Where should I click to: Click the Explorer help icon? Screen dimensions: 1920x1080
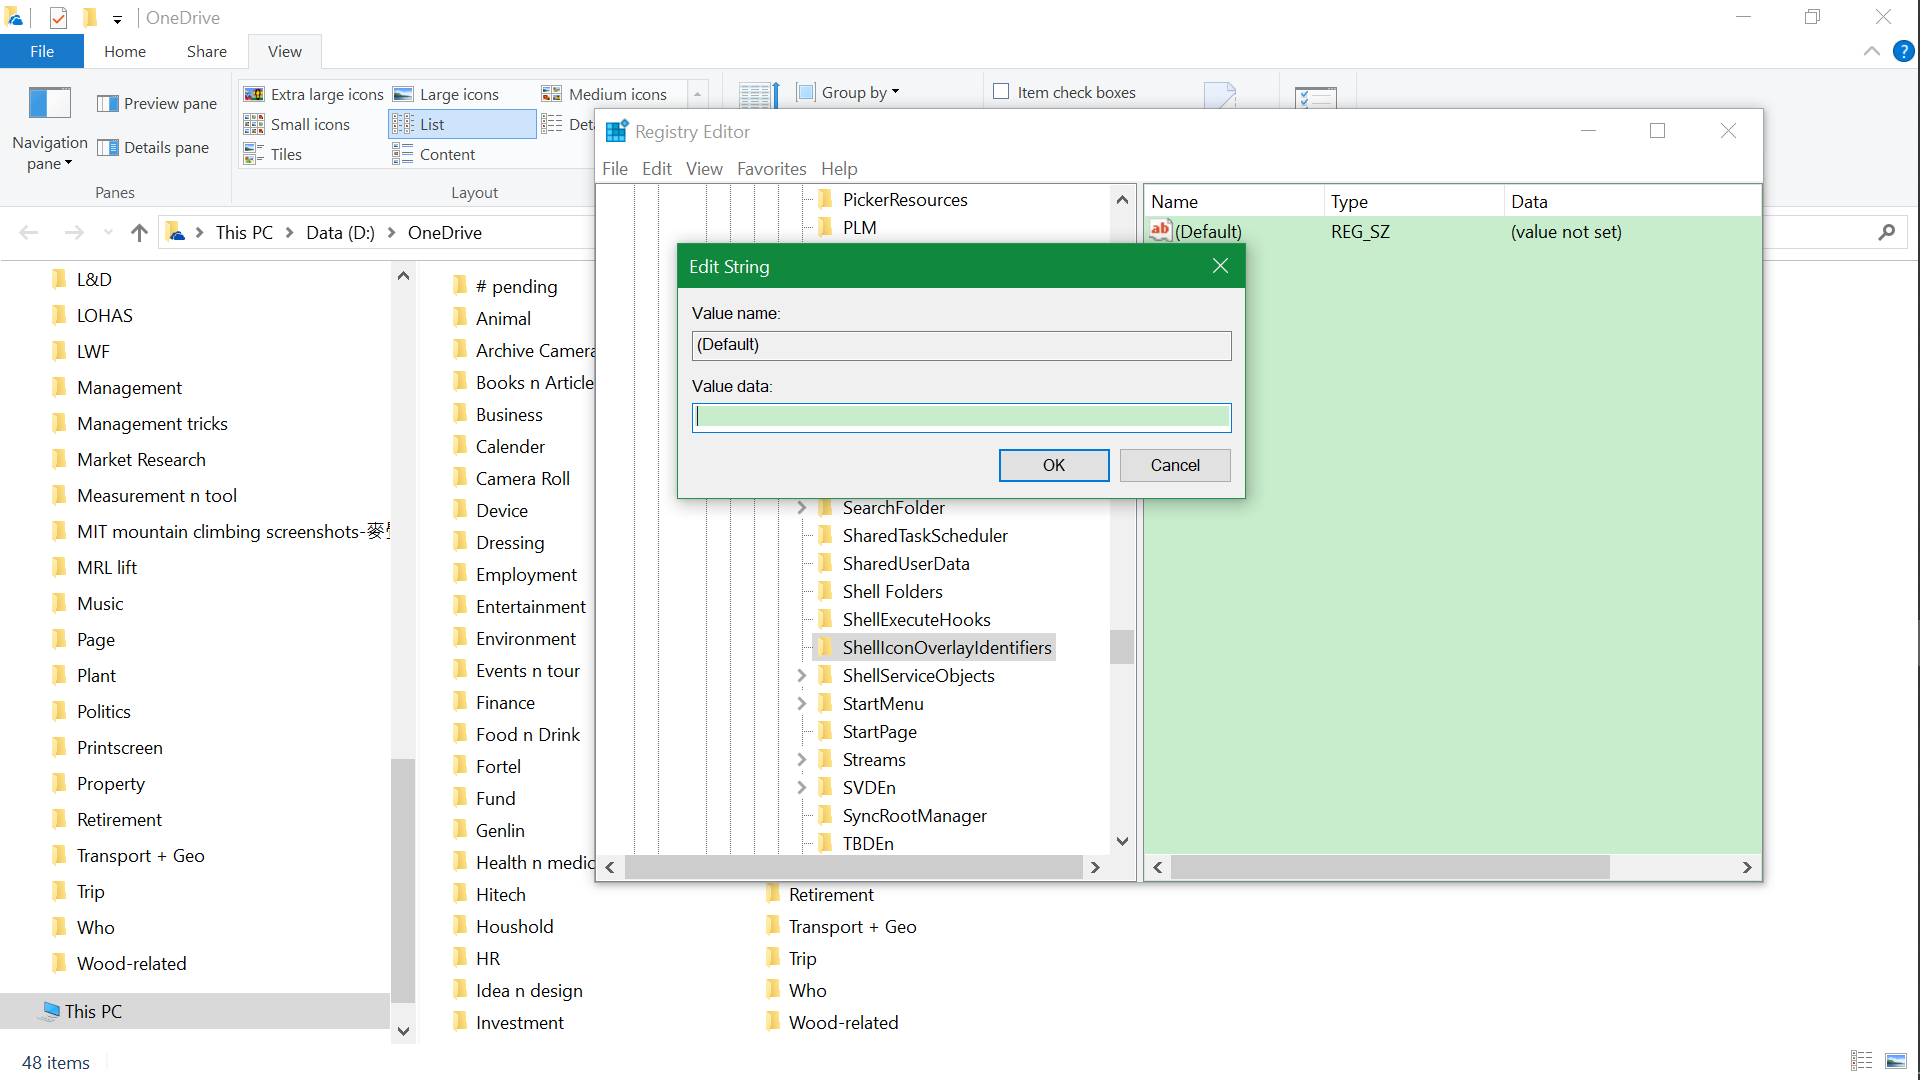click(1904, 51)
